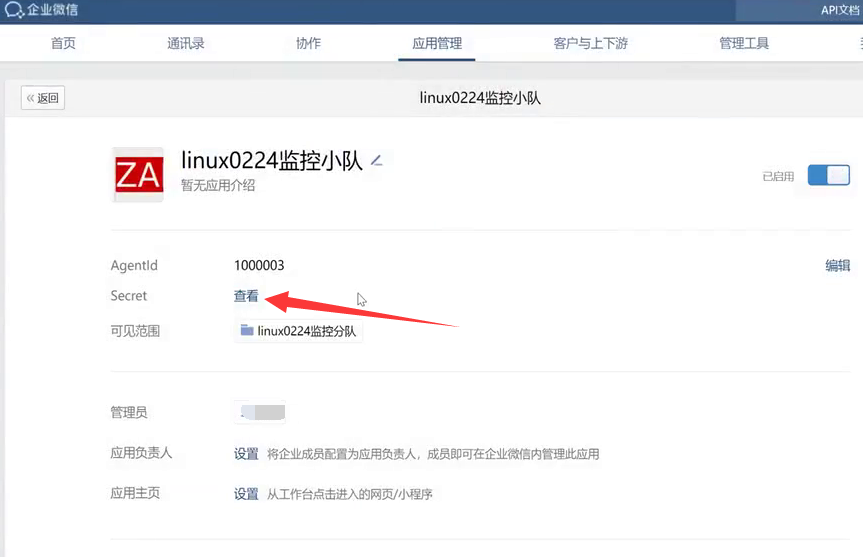Open the 管理工具 tab
The width and height of the screenshot is (863, 557).
(744, 43)
